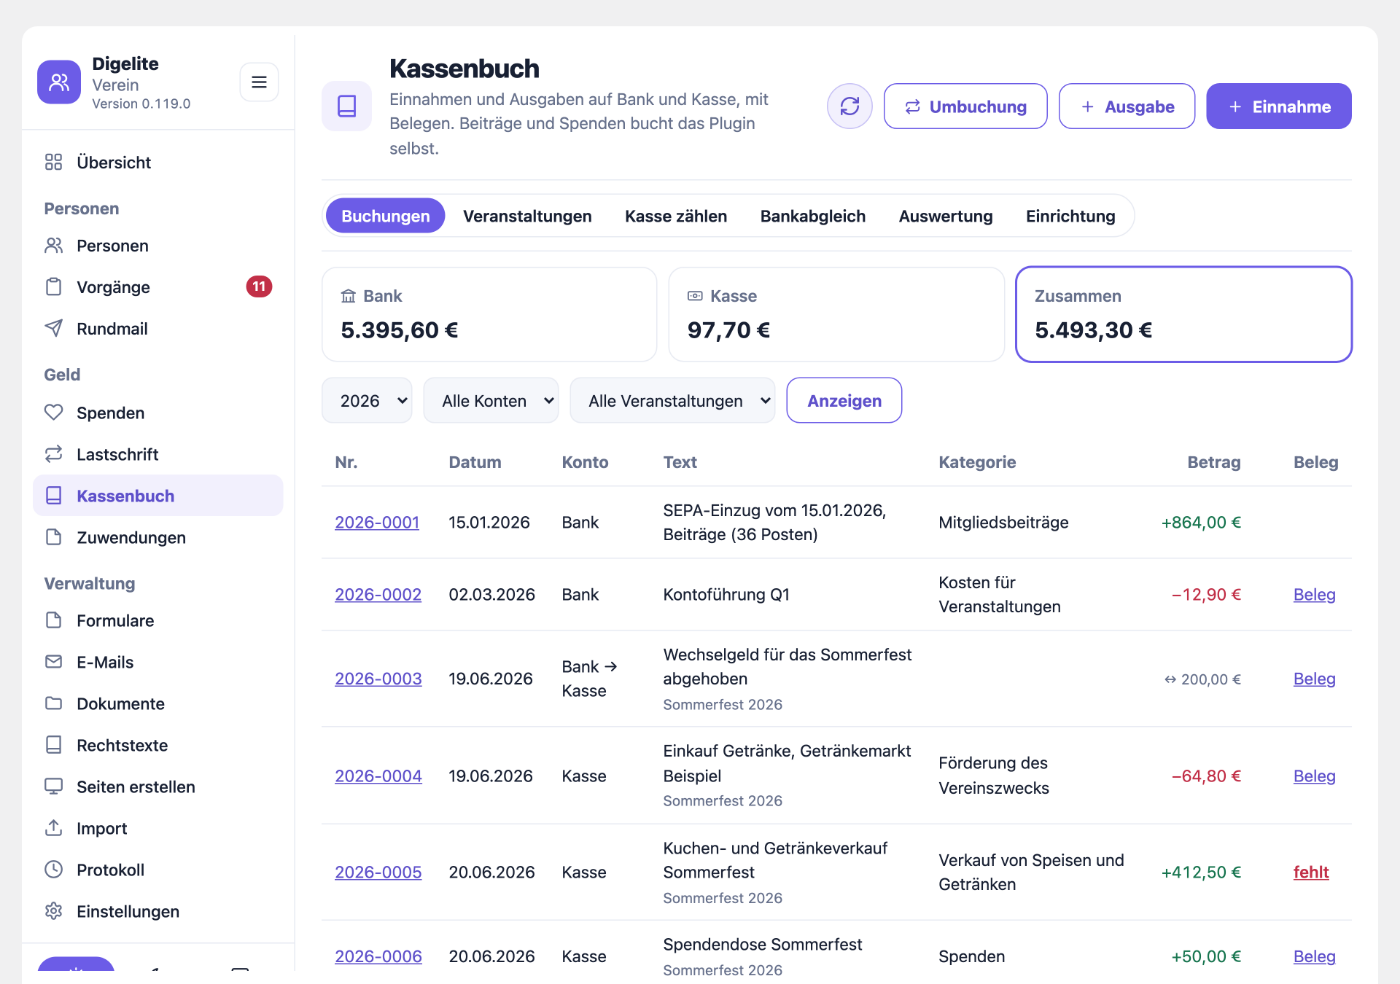
Task: Click the refresh circular arrows icon
Action: (x=850, y=106)
